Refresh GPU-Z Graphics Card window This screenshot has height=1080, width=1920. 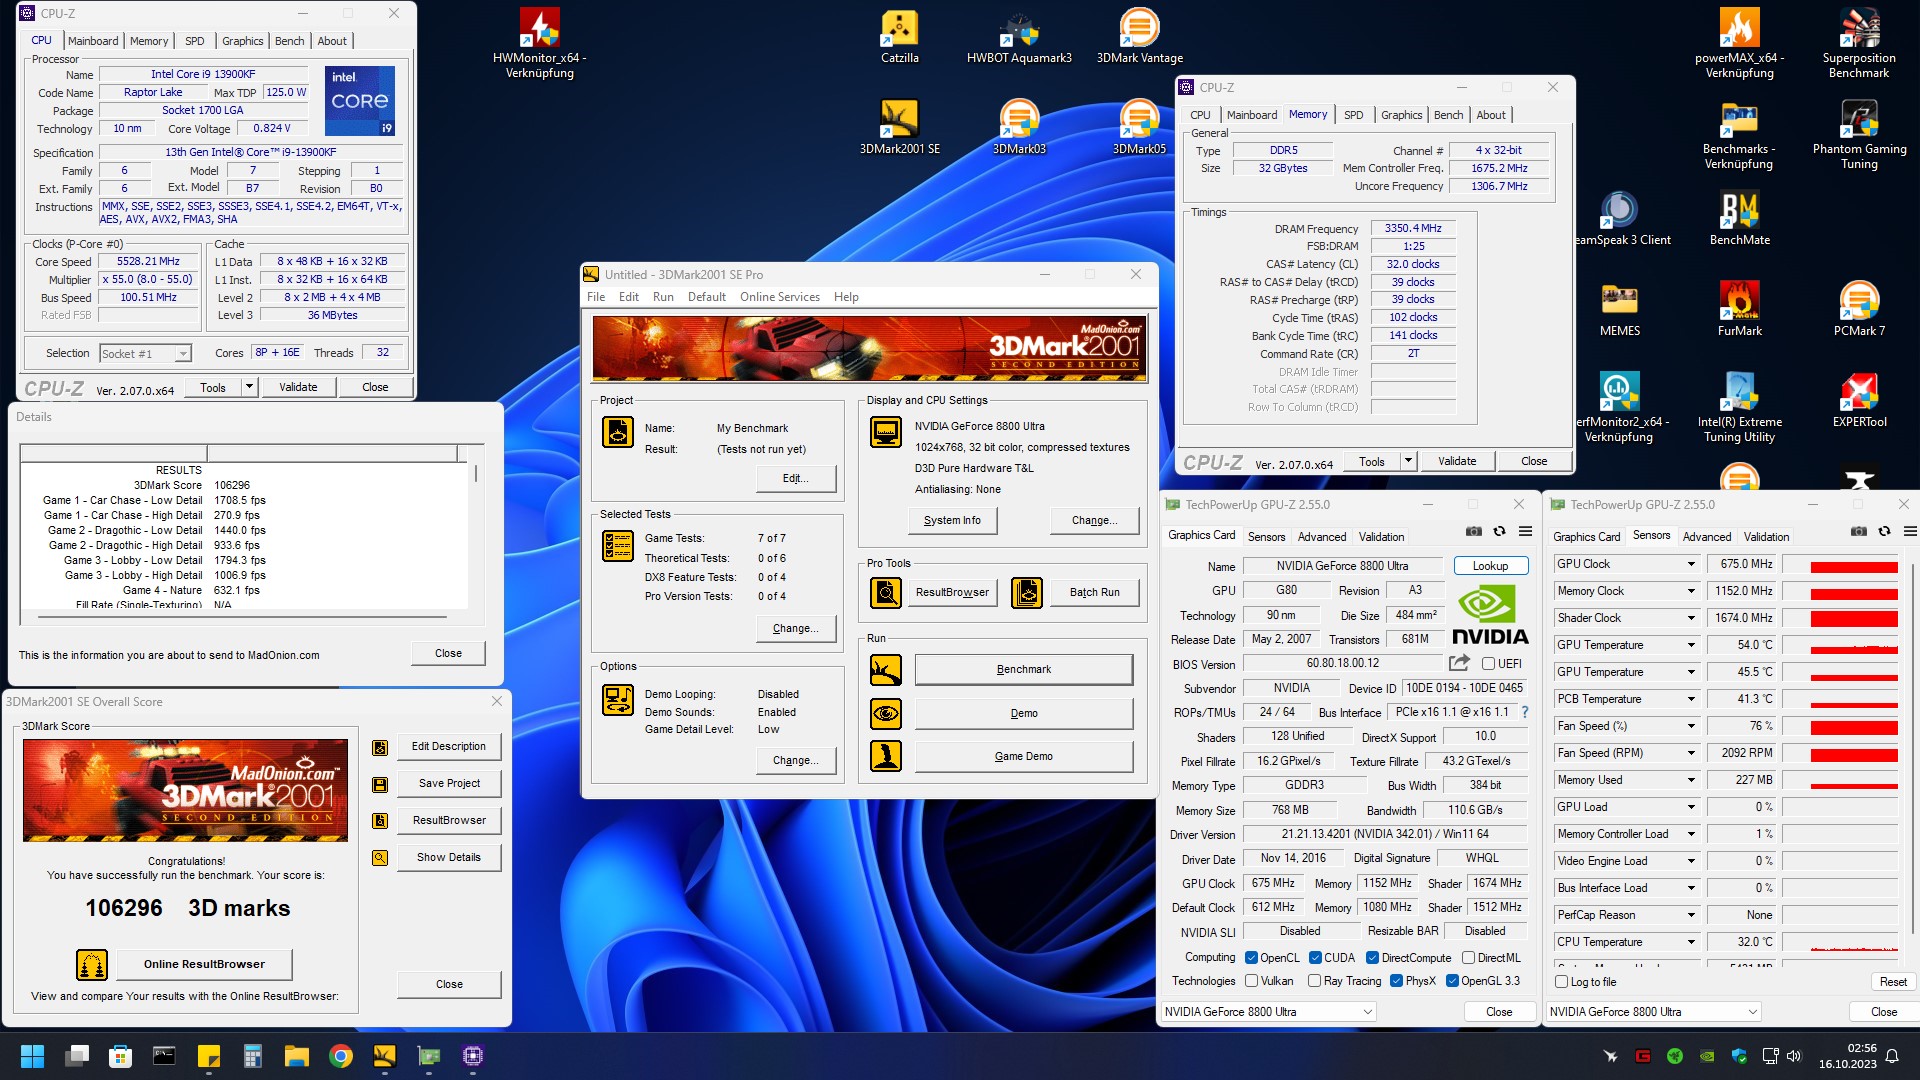[1499, 531]
